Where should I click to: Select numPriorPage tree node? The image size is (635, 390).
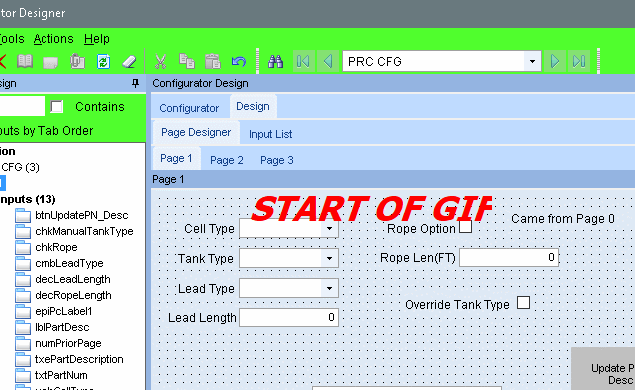tap(68, 343)
